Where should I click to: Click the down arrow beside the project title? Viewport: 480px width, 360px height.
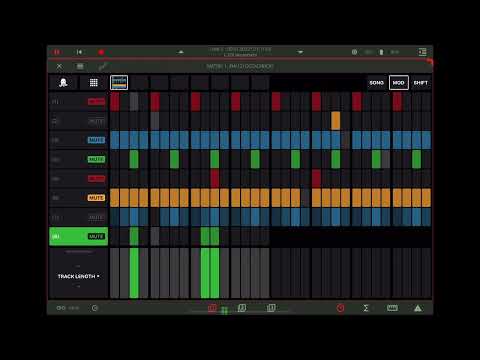pyautogui.click(x=300, y=52)
